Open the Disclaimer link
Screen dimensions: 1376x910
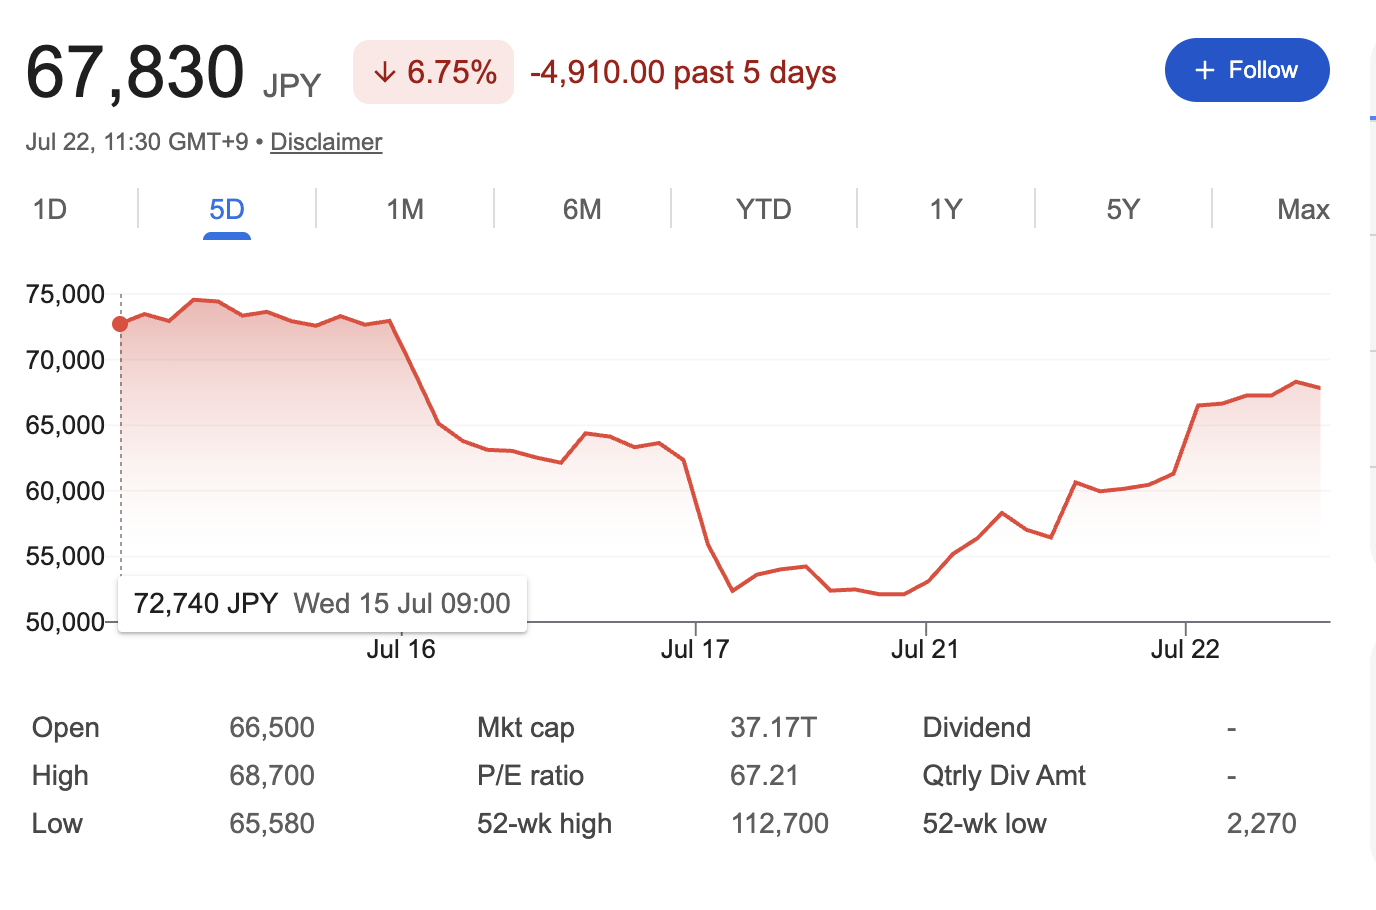tap(326, 142)
